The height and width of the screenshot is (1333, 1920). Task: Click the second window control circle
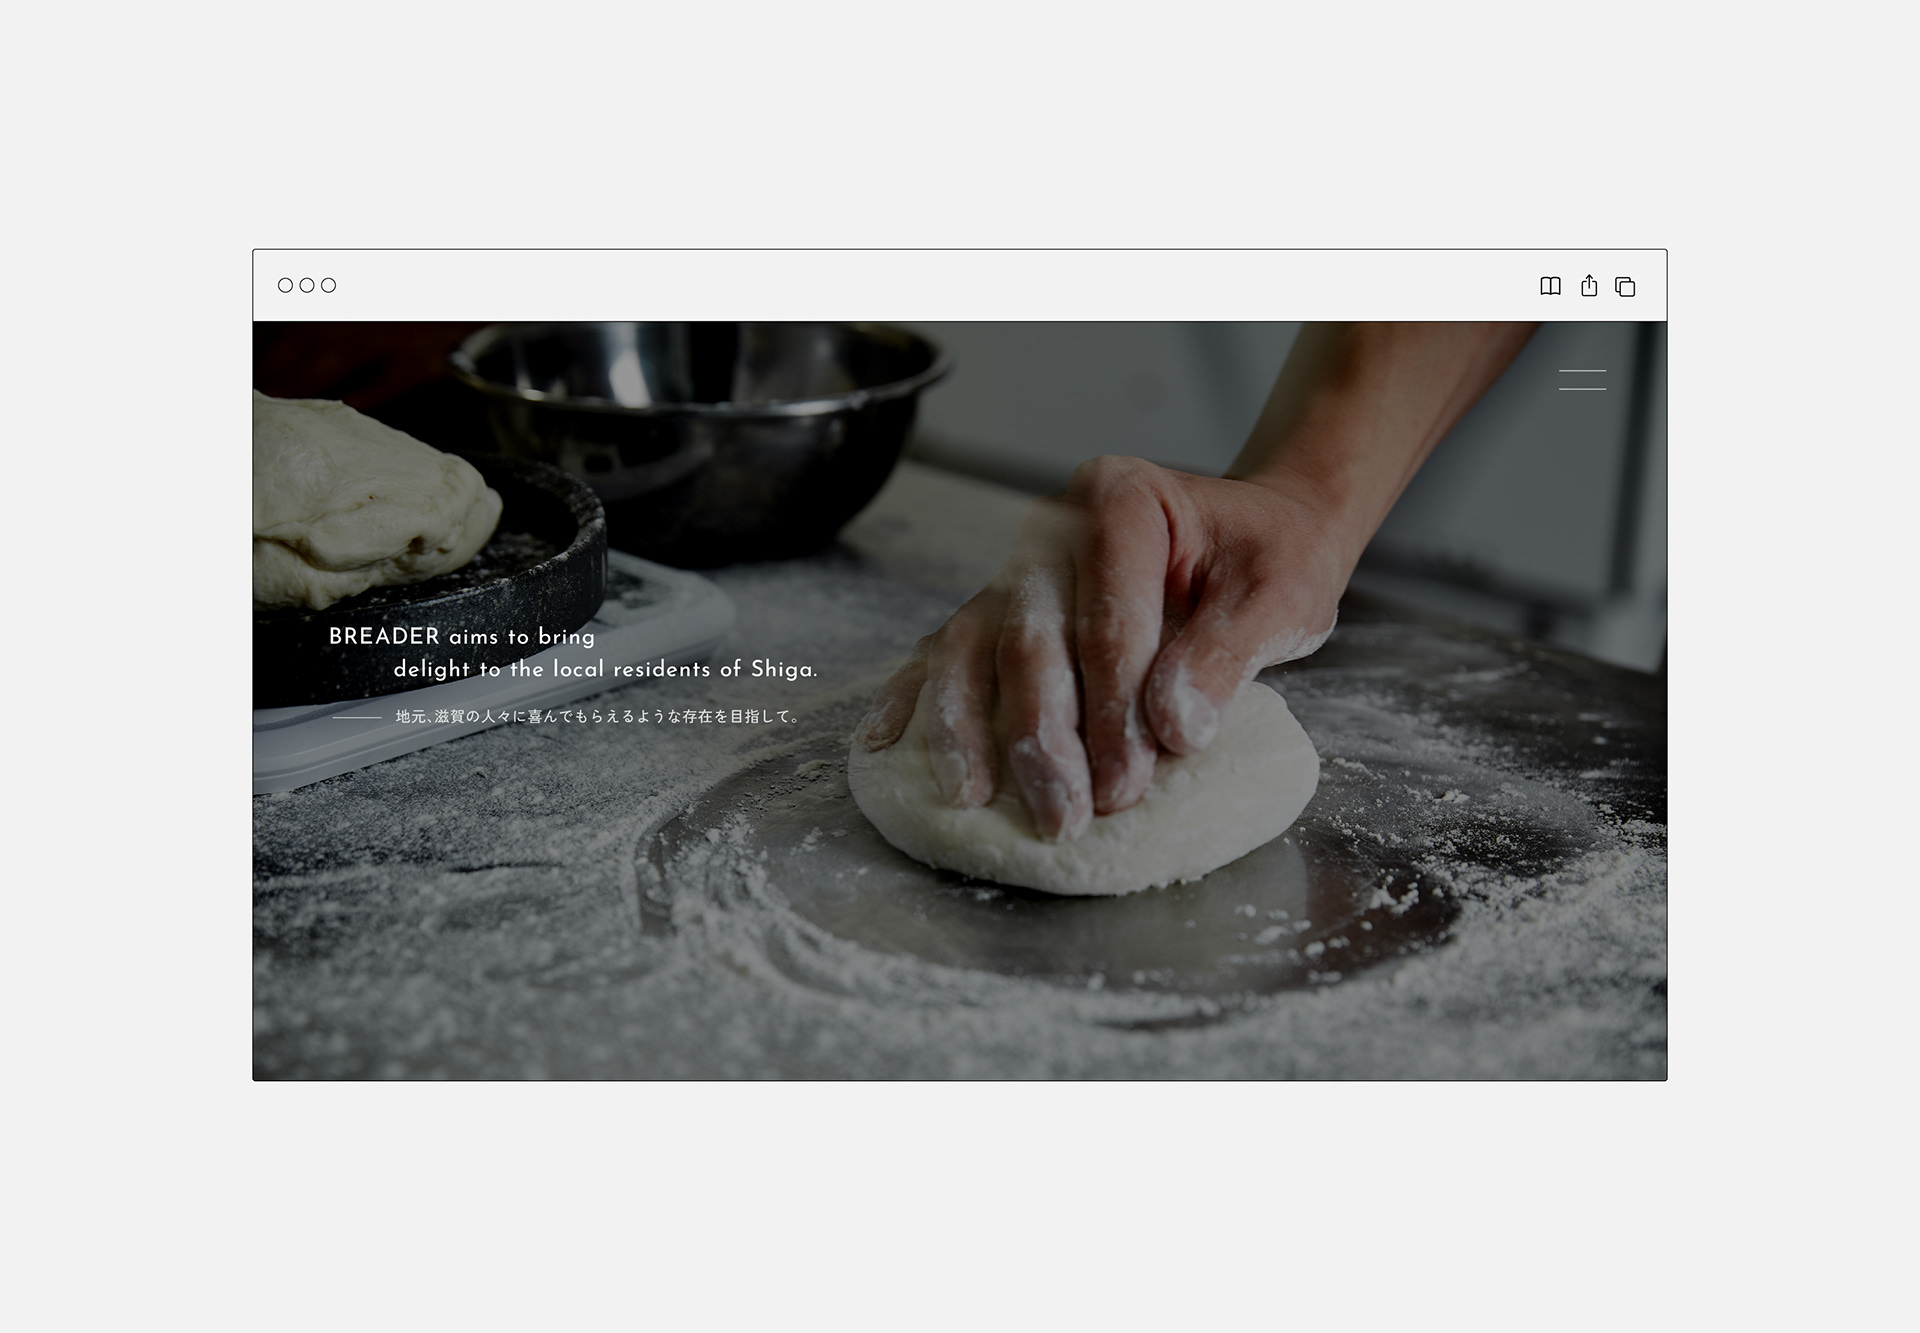point(307,285)
